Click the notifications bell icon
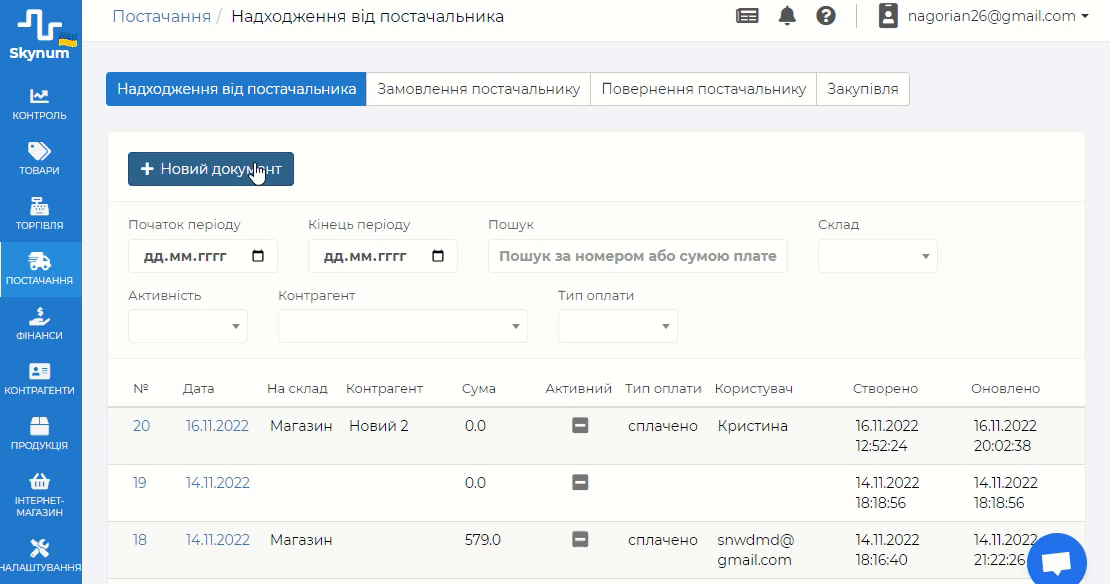This screenshot has width=1110, height=584. click(x=788, y=16)
